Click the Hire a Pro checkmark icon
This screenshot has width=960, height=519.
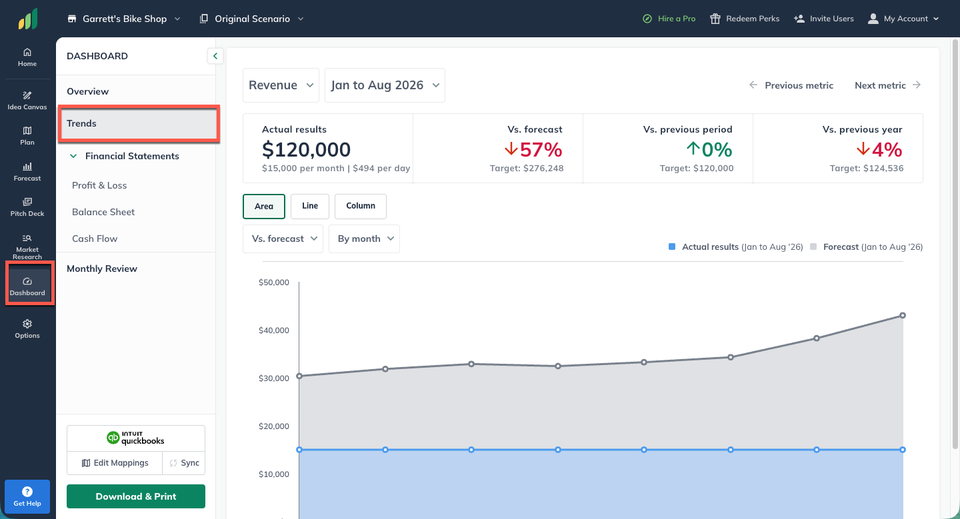point(647,19)
